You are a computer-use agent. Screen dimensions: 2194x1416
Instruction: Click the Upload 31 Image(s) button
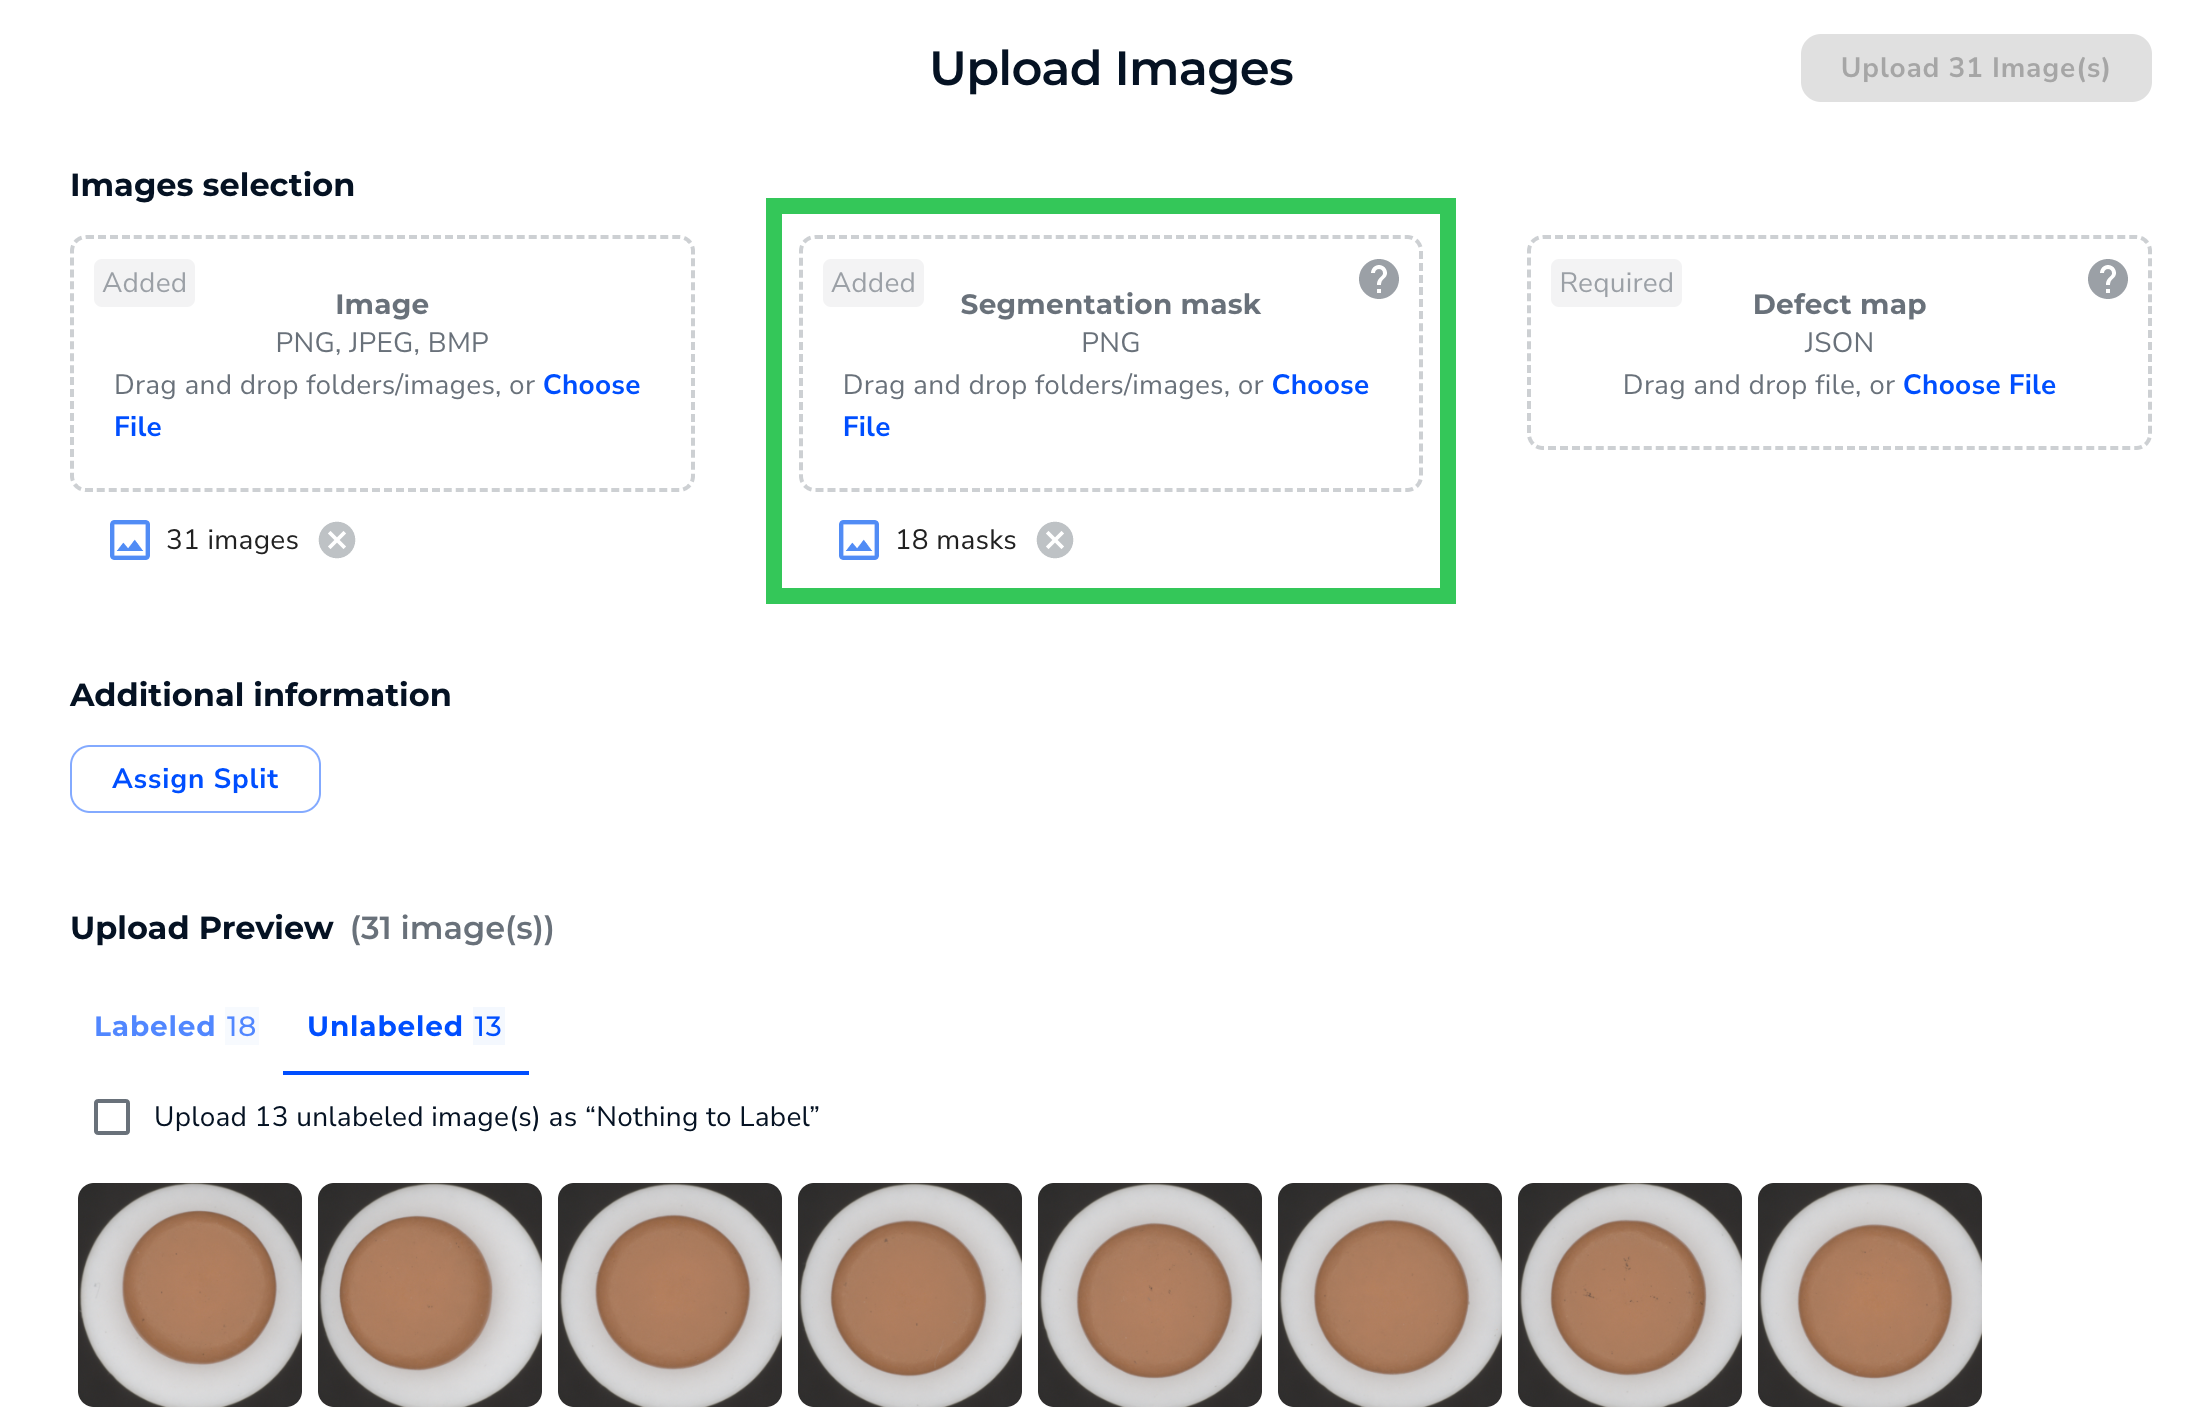tap(1975, 68)
